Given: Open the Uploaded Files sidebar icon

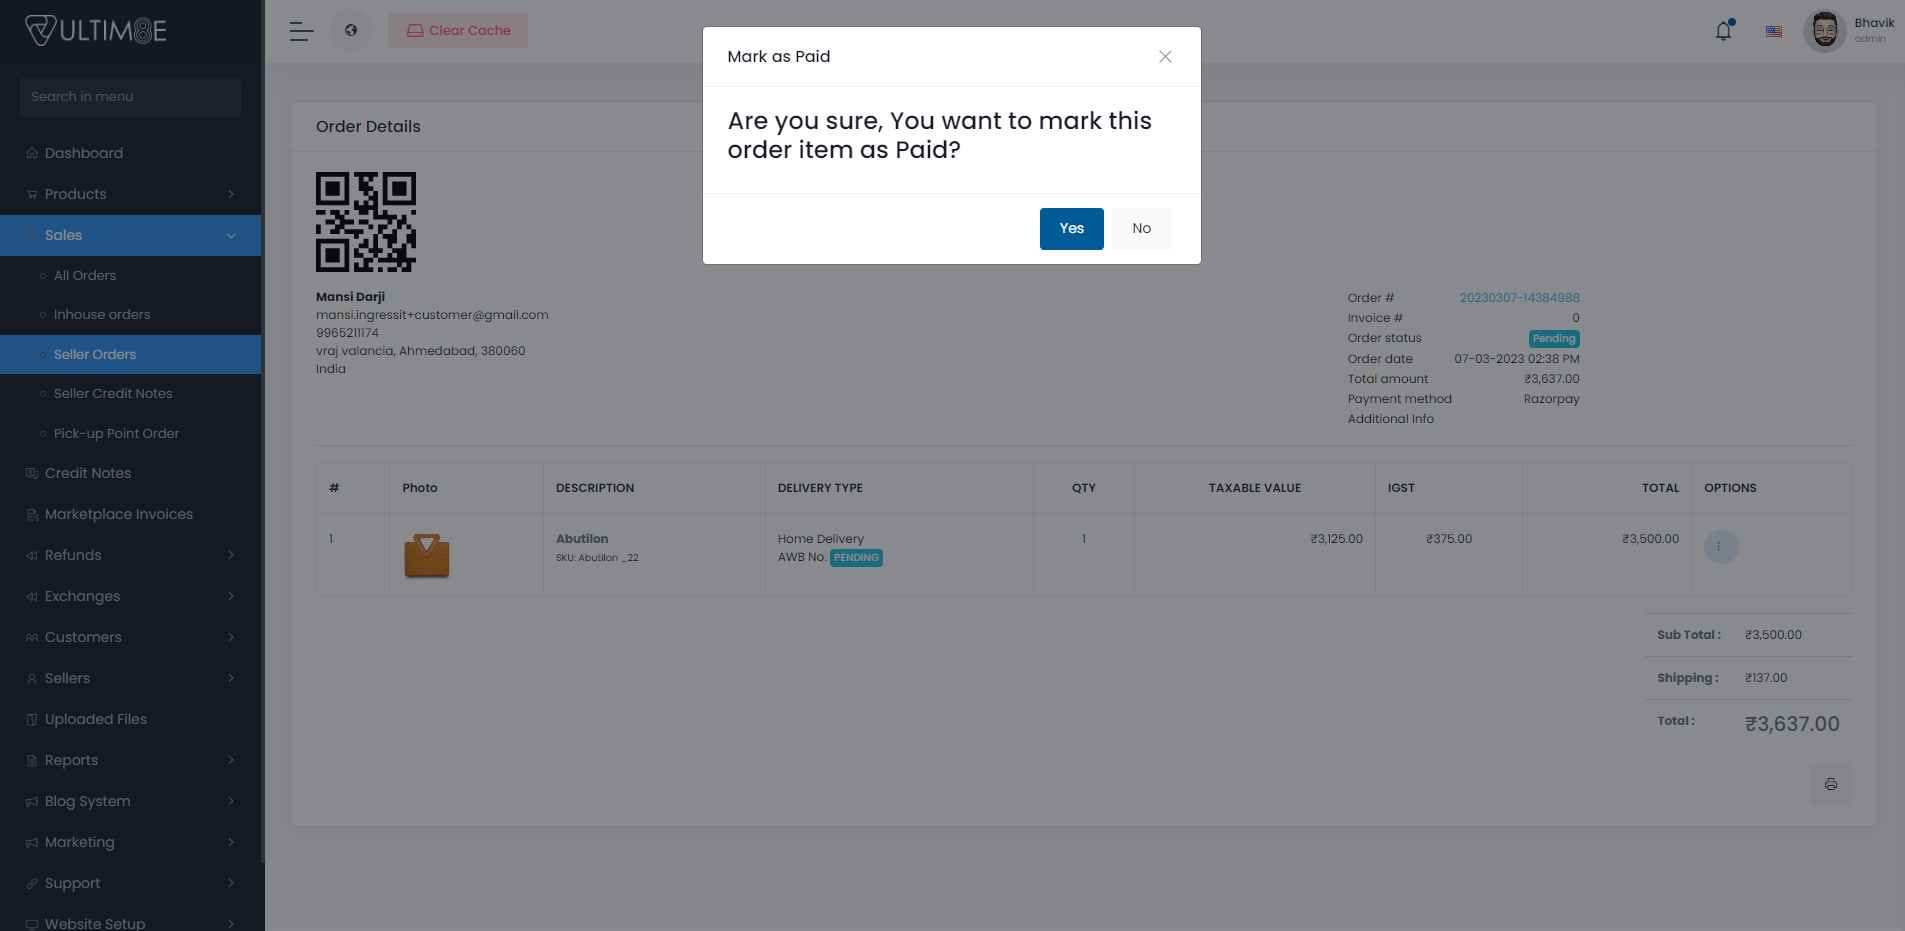Looking at the screenshot, I should tap(31, 718).
